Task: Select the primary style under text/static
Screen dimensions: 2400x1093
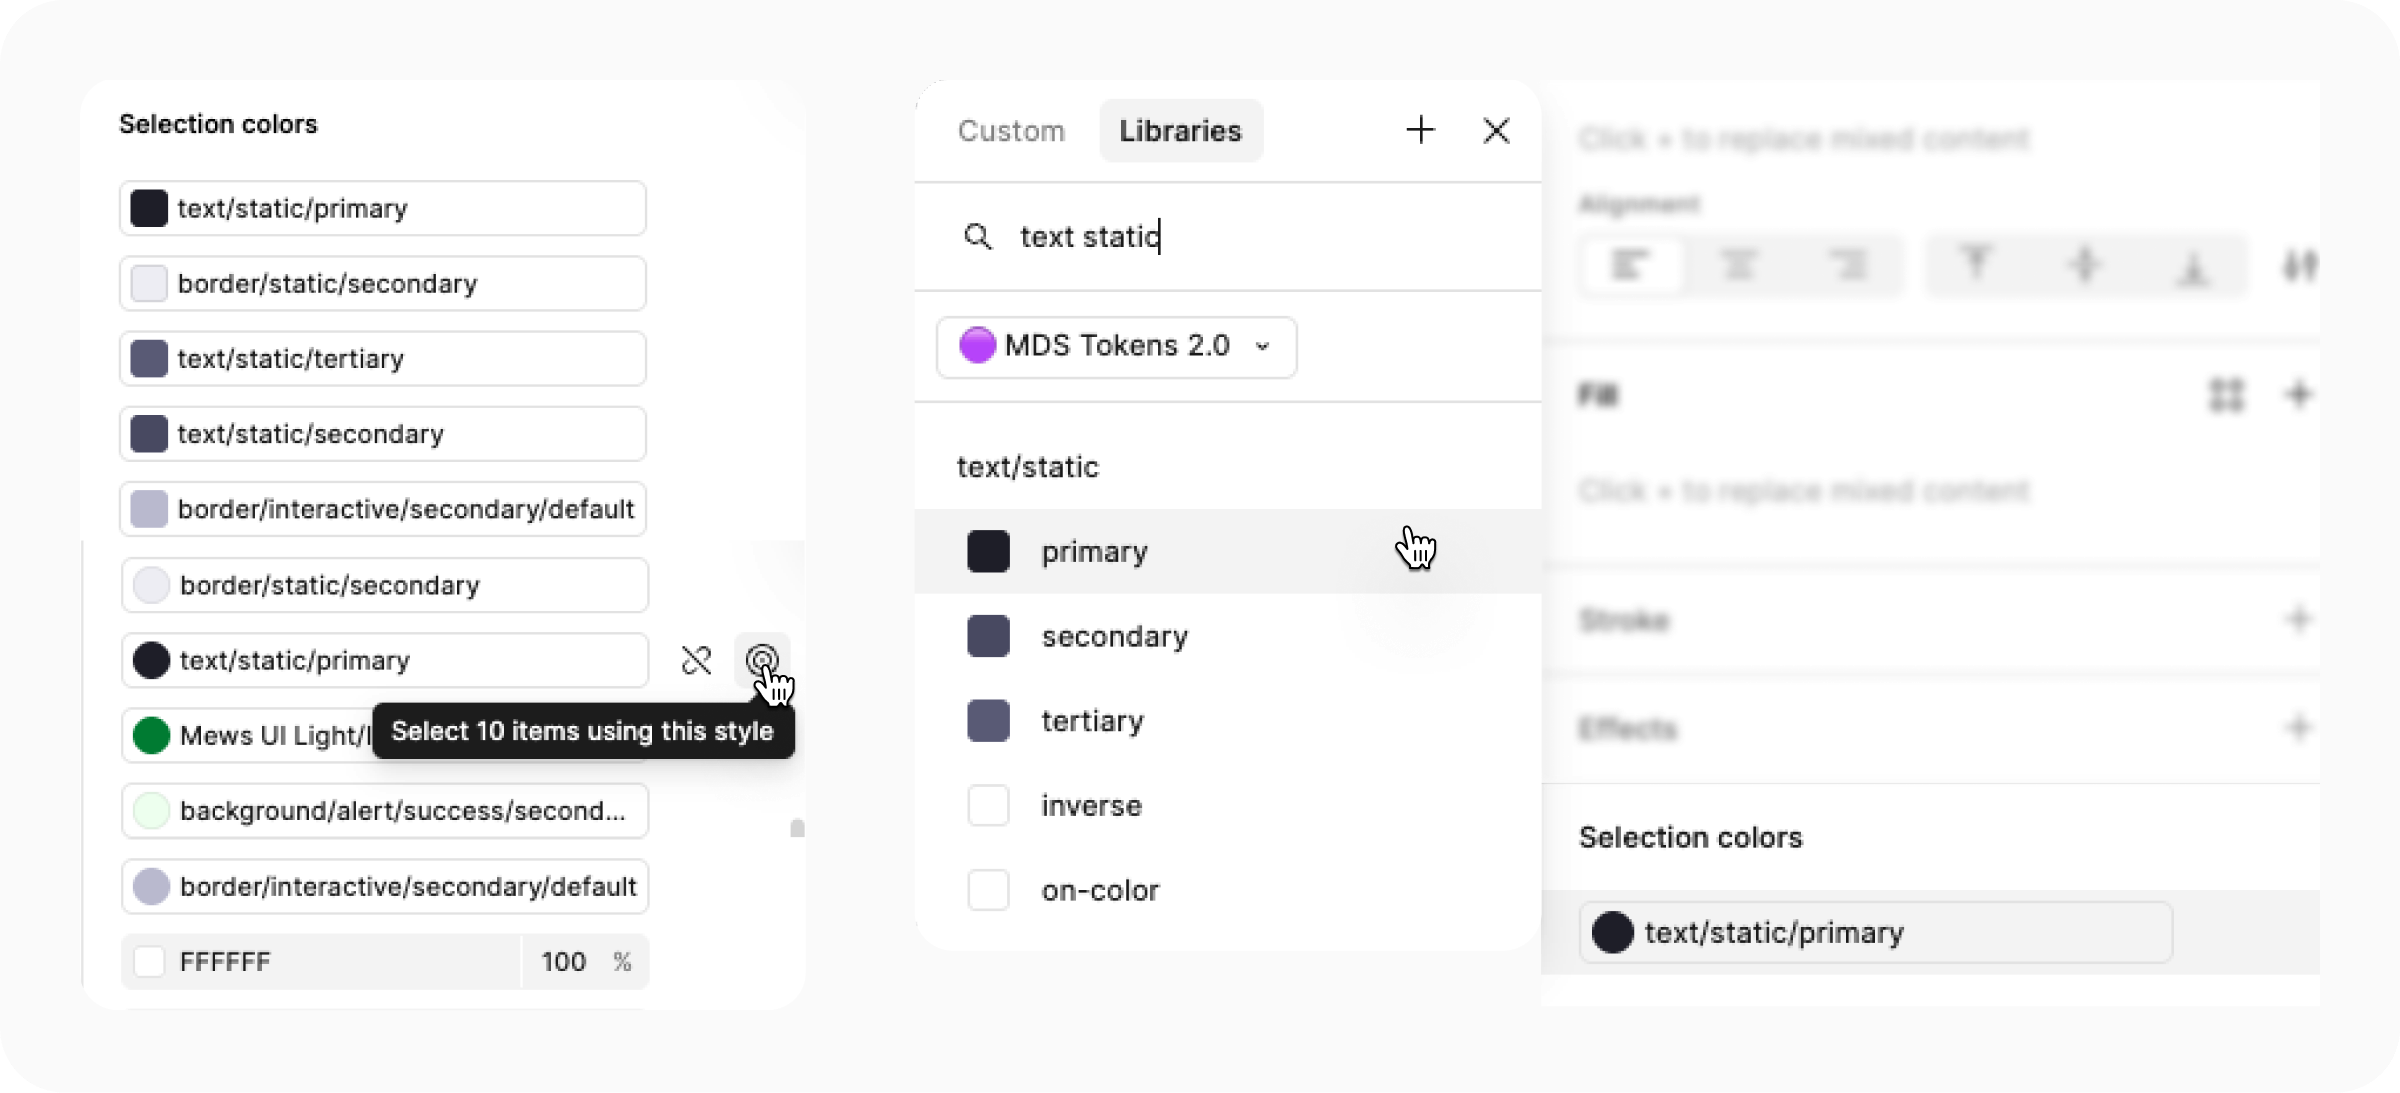Action: (1095, 551)
